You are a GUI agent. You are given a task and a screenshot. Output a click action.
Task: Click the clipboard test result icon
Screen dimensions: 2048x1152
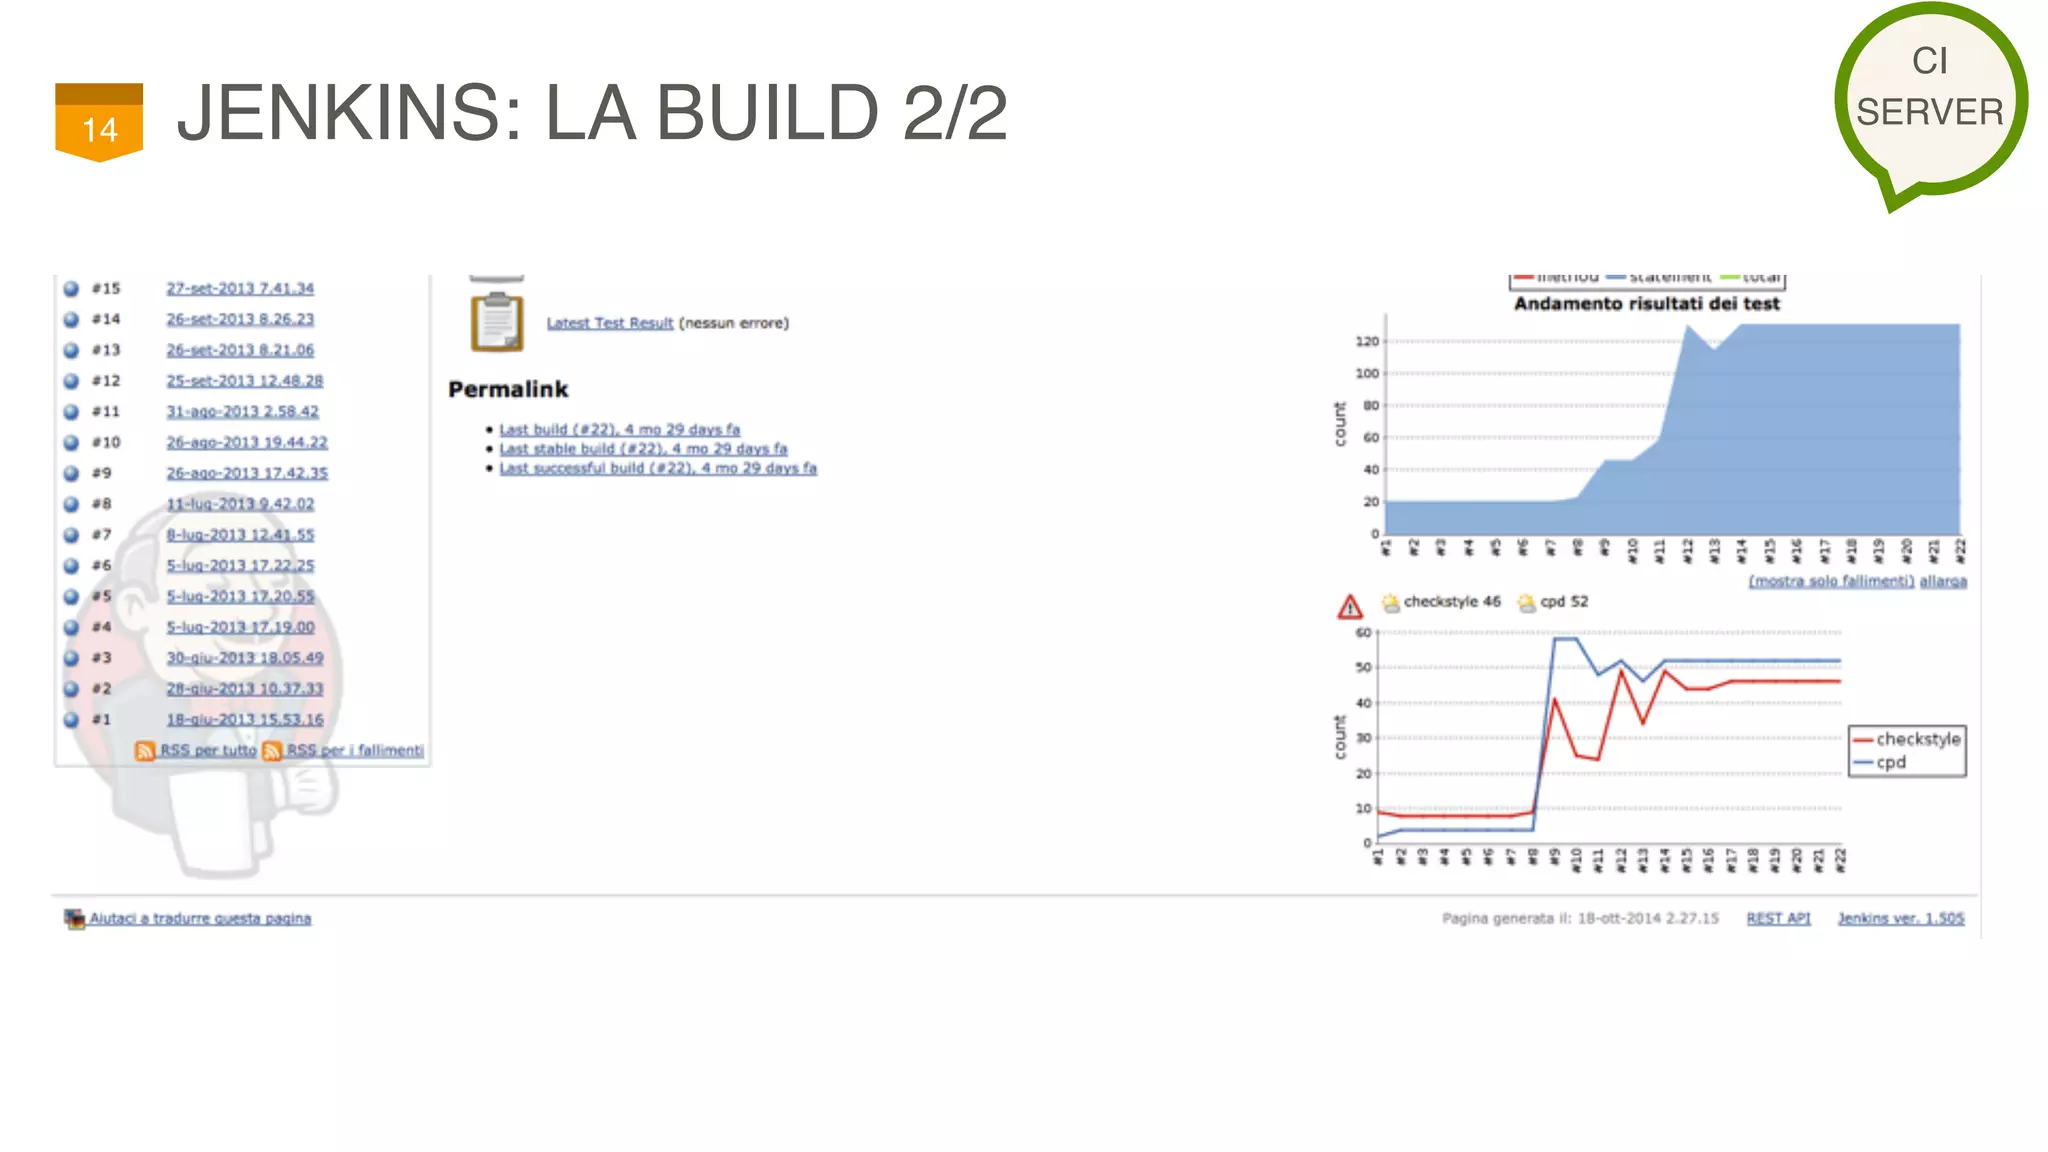[x=497, y=322]
